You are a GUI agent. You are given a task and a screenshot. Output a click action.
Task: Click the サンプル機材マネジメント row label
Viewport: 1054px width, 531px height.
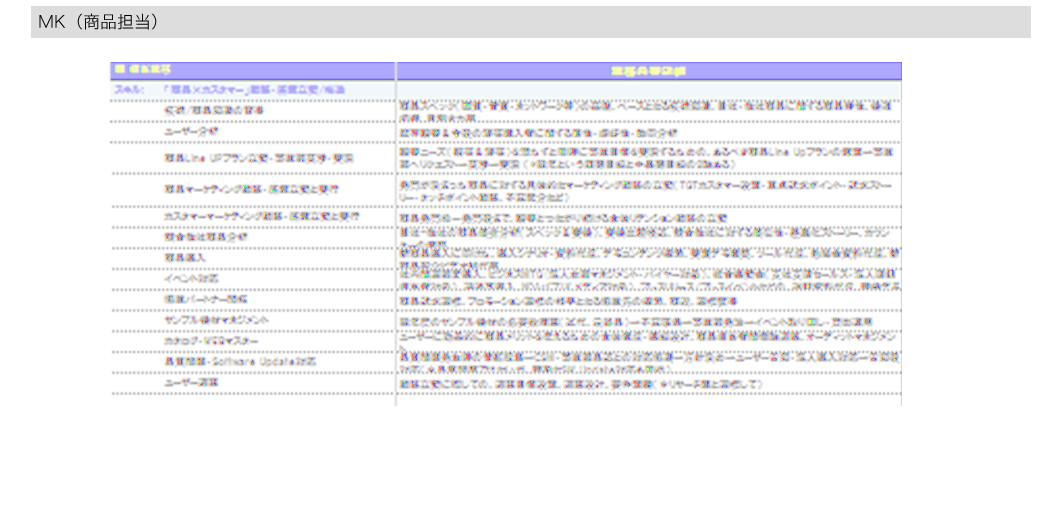[x=216, y=320]
